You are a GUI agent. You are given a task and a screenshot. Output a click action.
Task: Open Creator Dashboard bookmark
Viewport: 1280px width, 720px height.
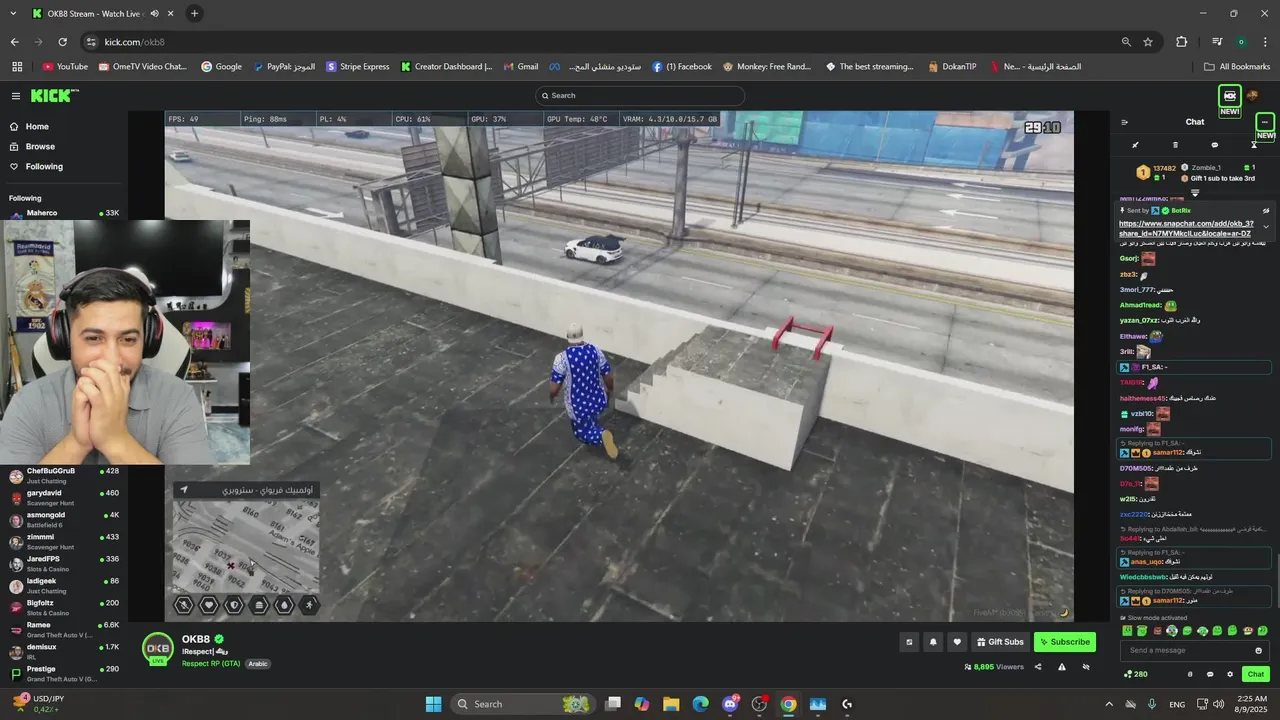[x=447, y=67]
